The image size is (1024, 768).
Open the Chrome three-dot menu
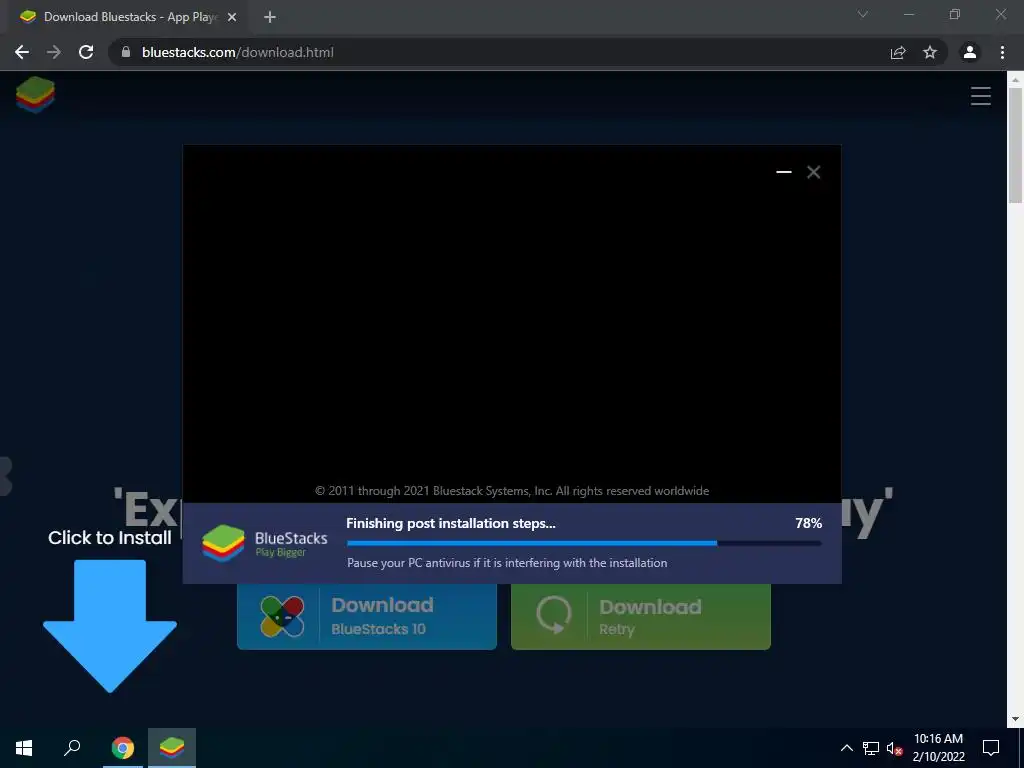tap(1002, 52)
